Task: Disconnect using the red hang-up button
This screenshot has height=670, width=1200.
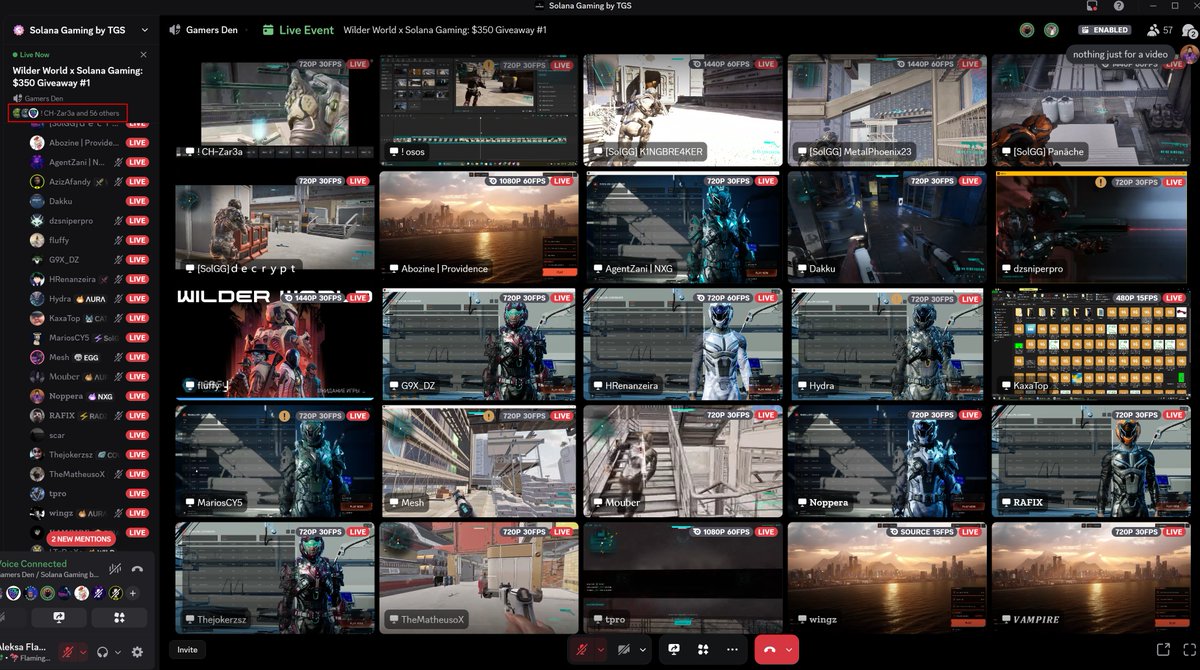Action: click(769, 649)
